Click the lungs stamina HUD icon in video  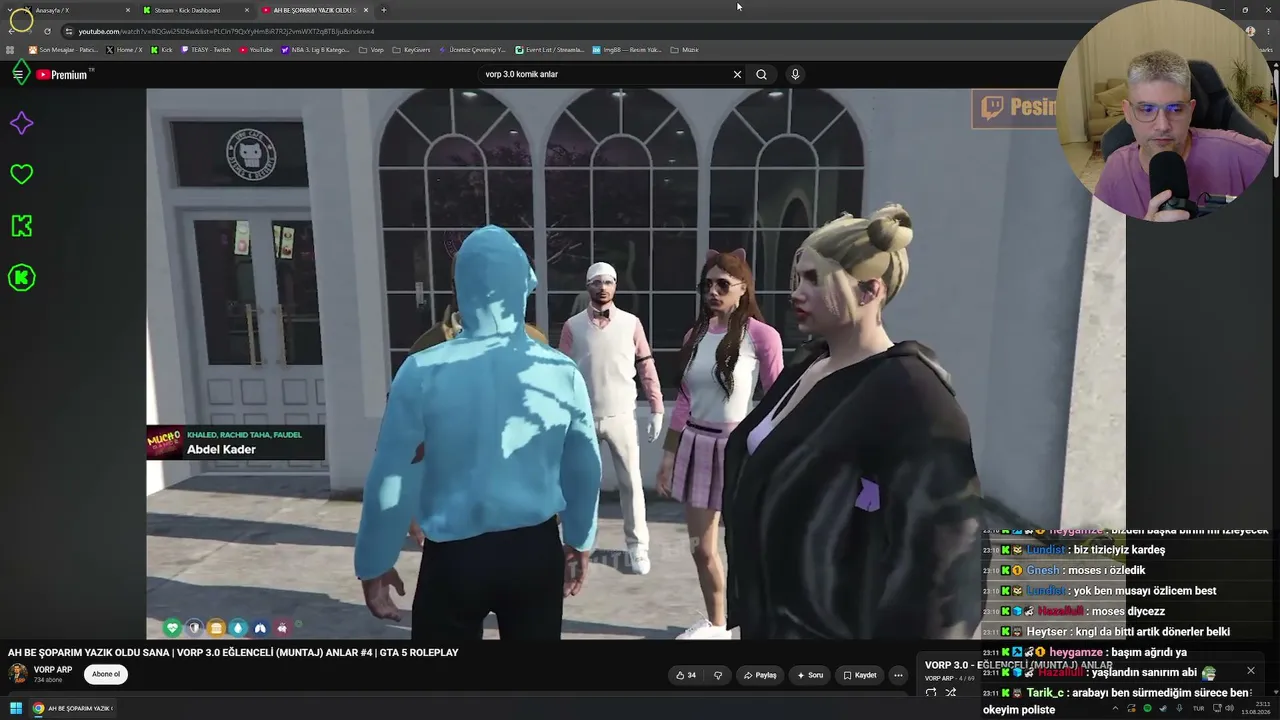pyautogui.click(x=260, y=627)
